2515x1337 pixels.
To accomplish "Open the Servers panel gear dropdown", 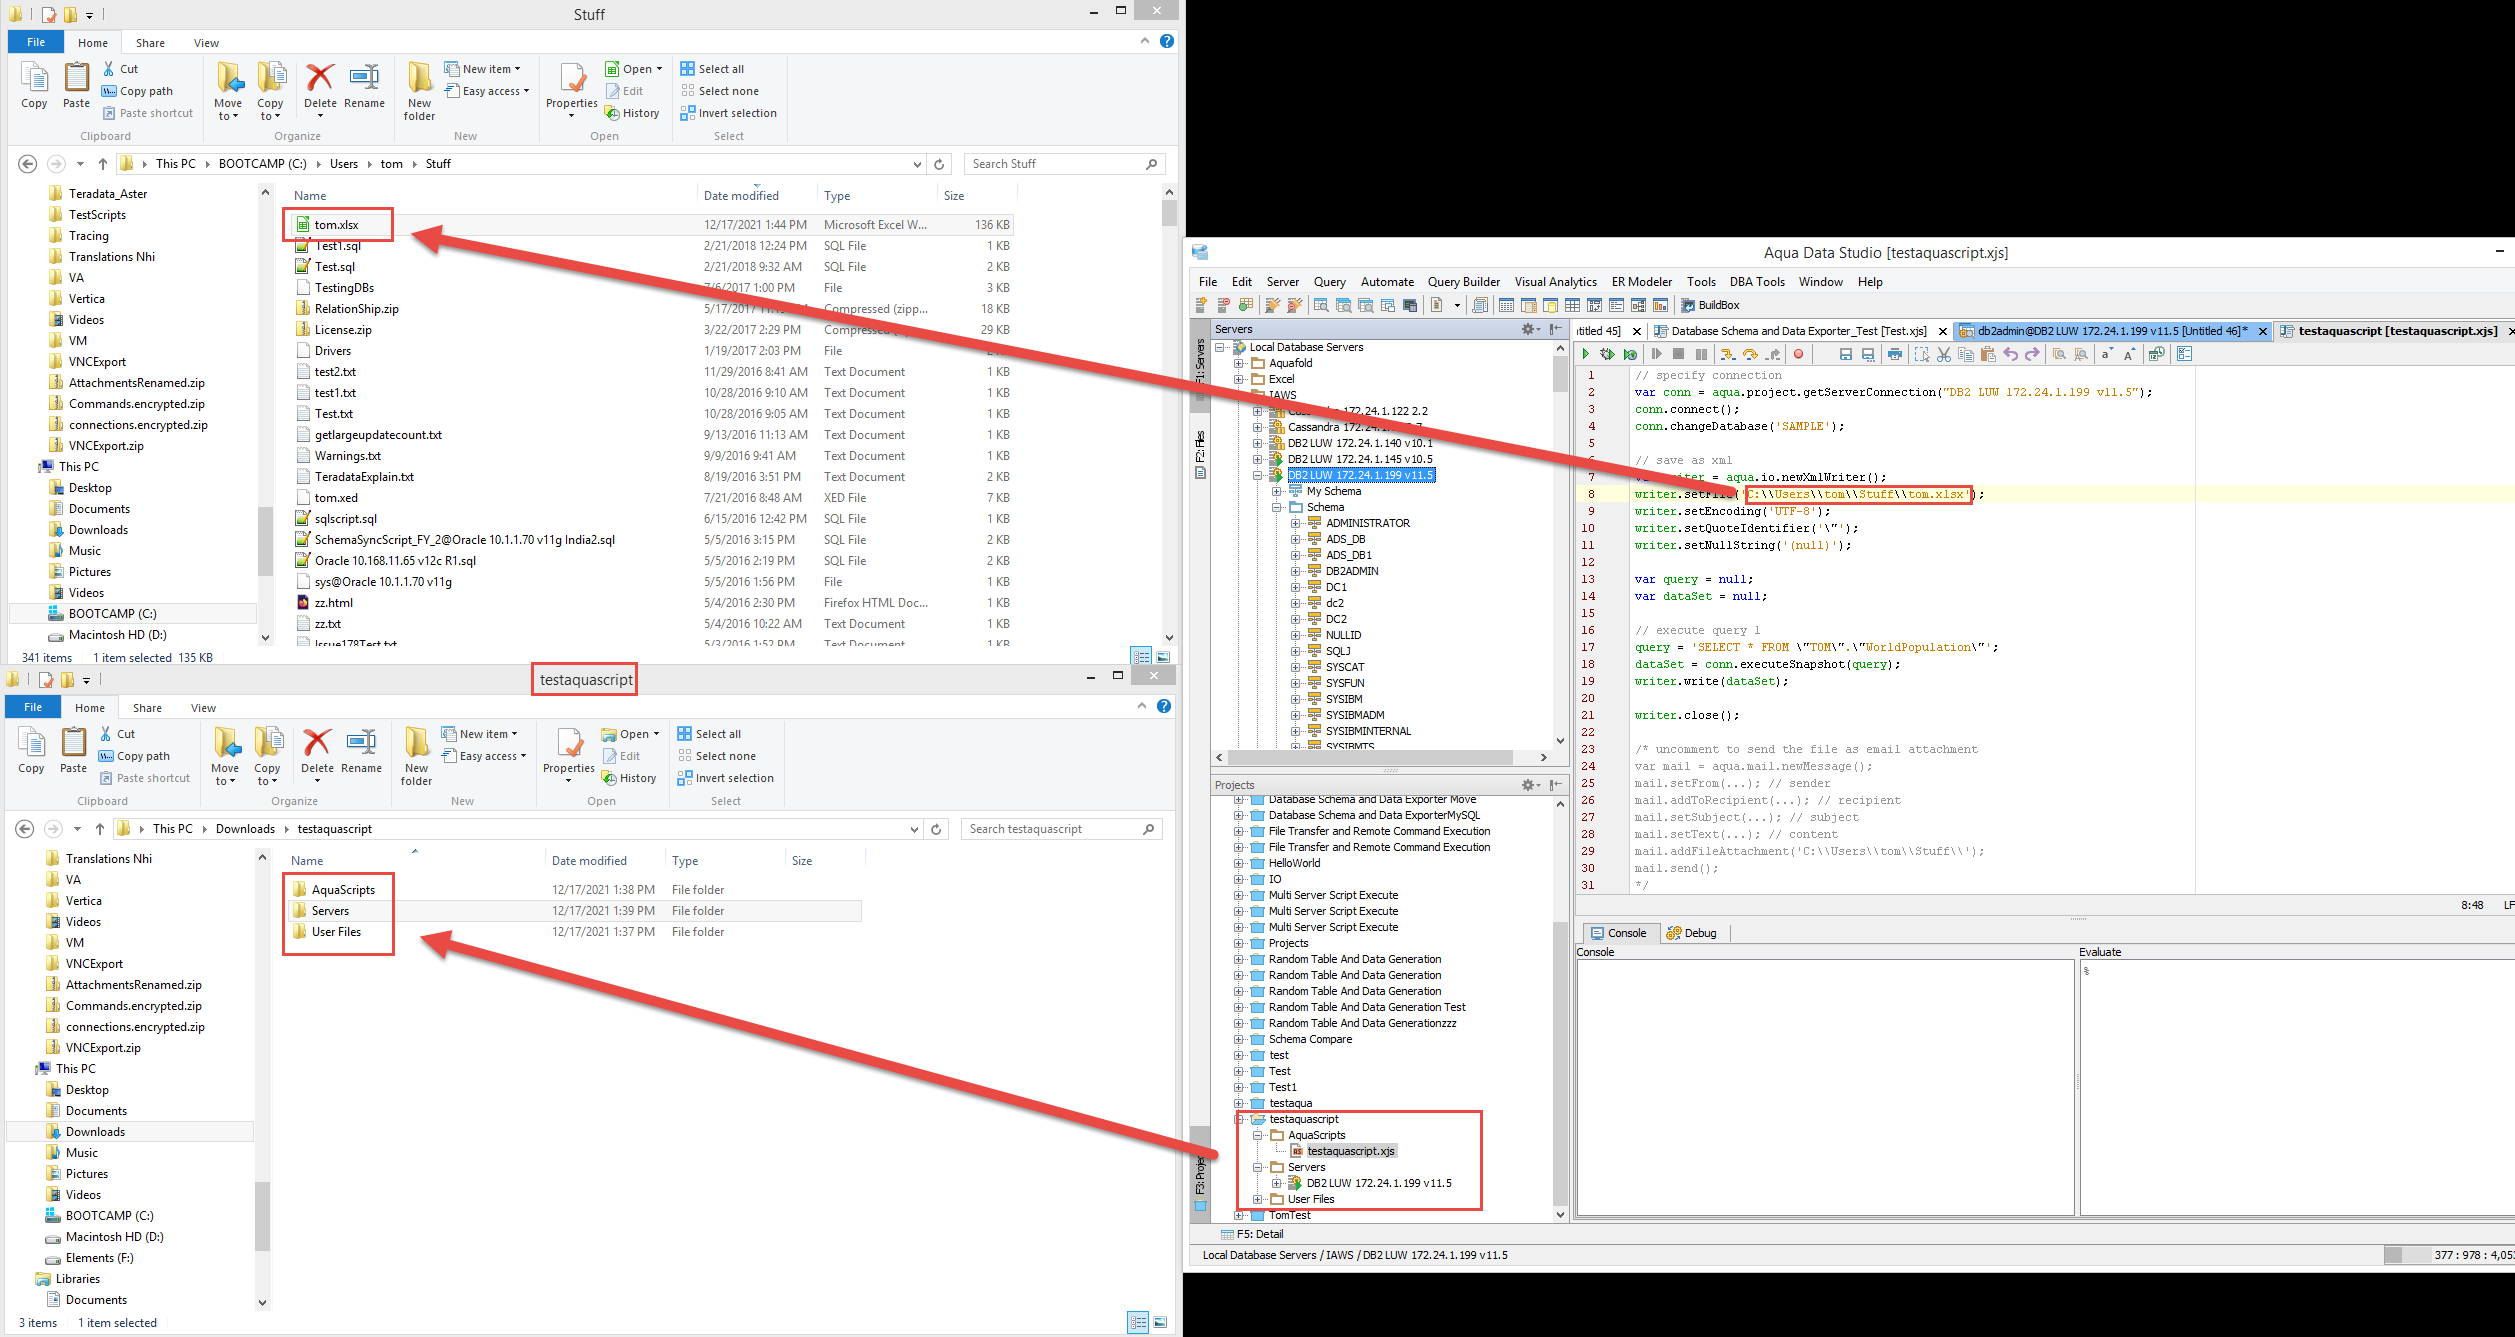I will pos(1530,329).
